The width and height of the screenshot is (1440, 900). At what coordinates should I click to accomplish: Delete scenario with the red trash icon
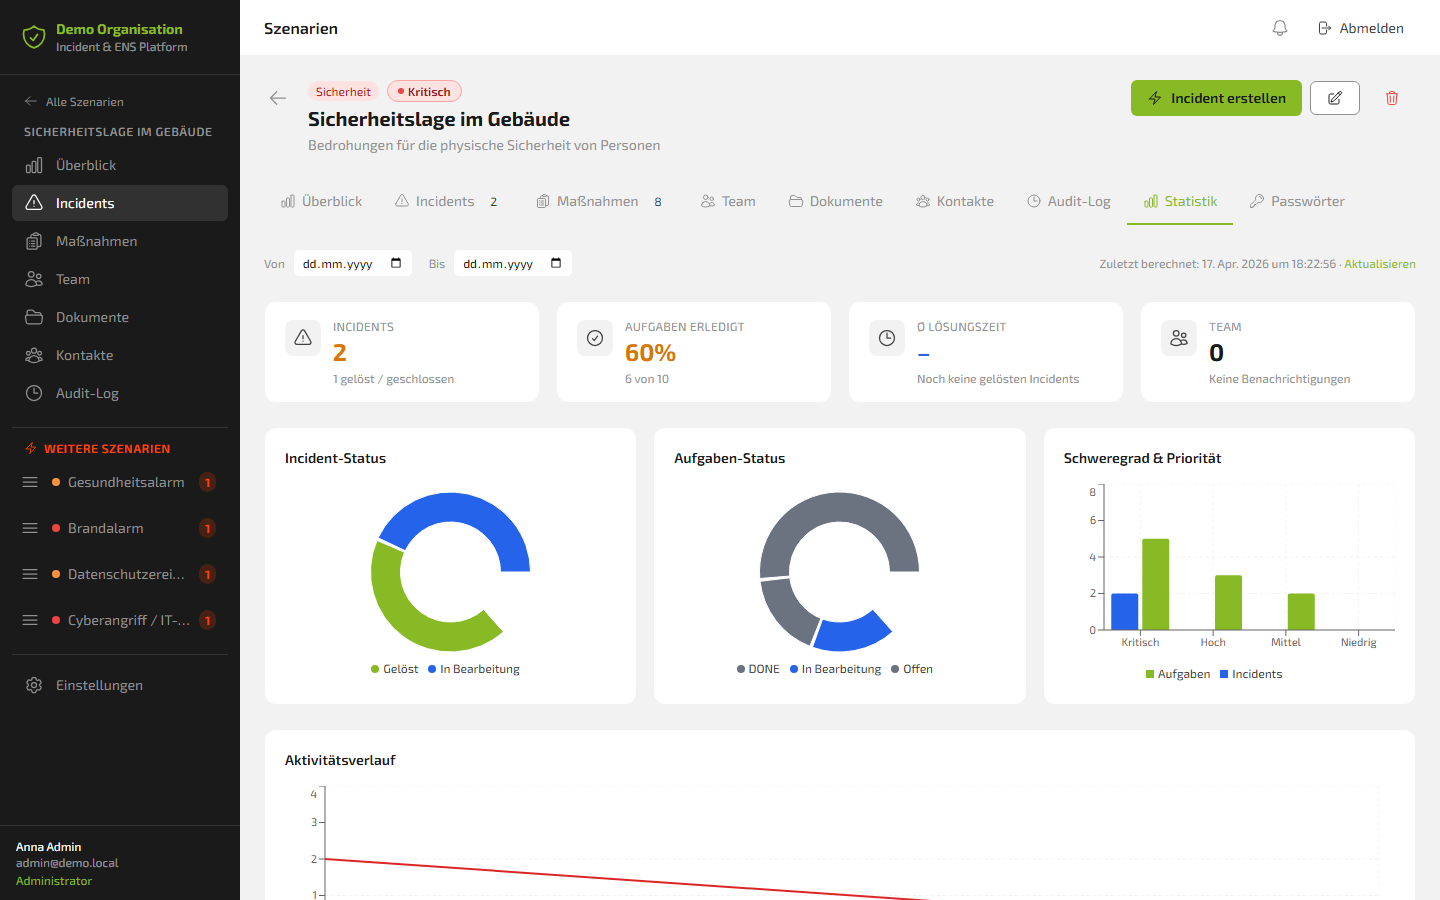[x=1392, y=98]
